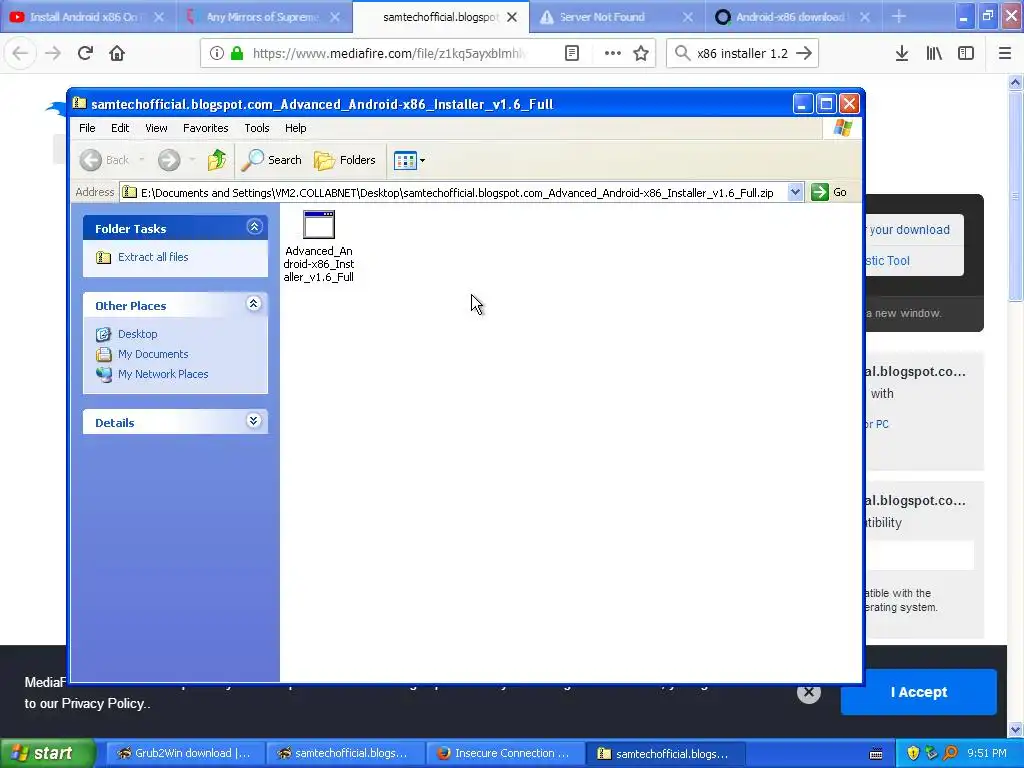Click the Up folder toolbar icon
1024x768 pixels.
tap(217, 160)
